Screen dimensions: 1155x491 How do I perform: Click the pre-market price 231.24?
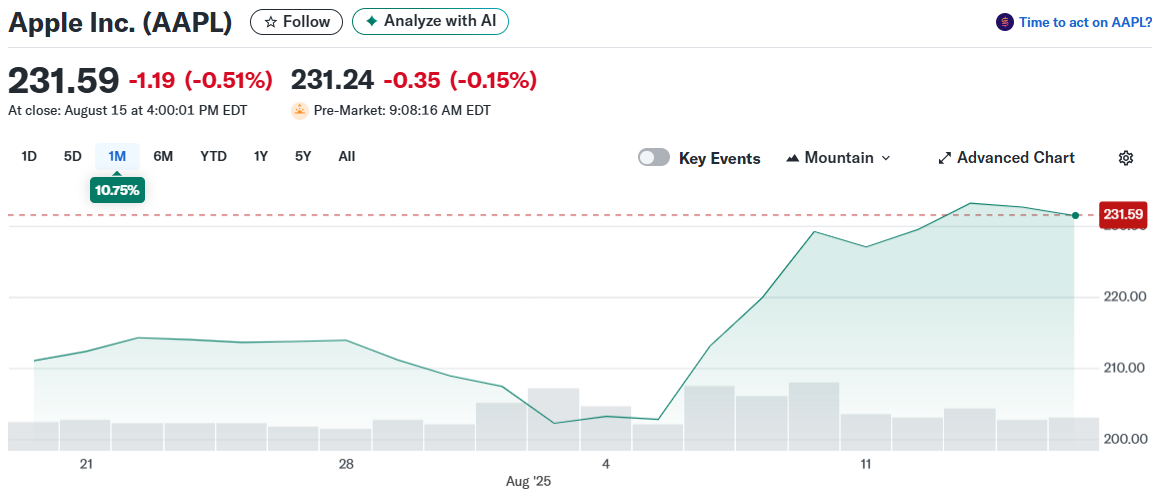[x=332, y=80]
